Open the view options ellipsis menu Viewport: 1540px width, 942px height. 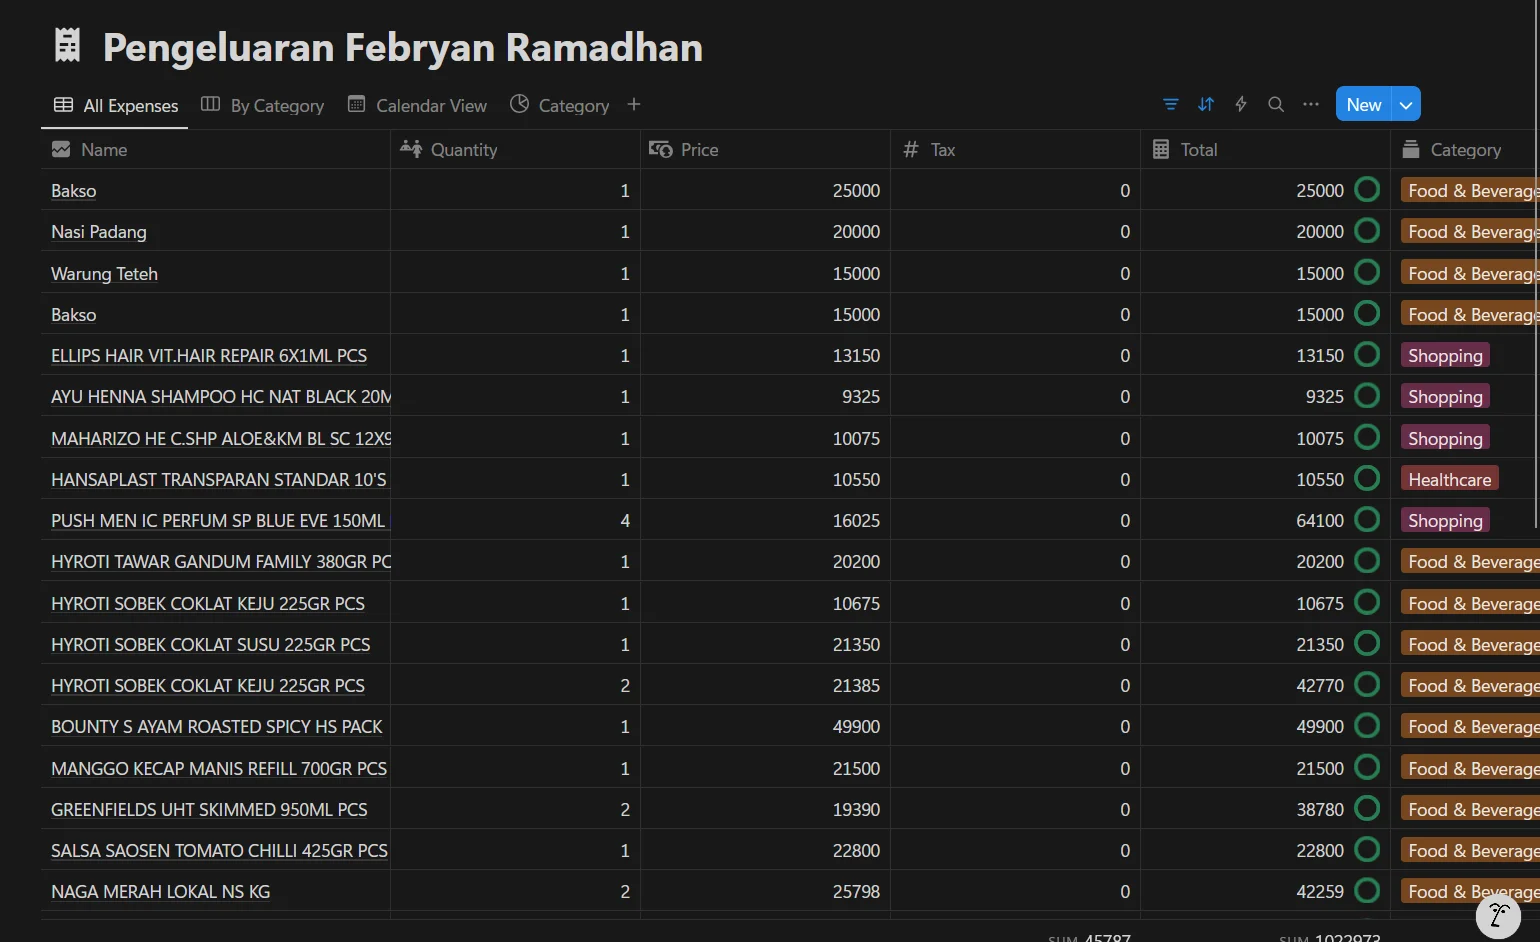pos(1310,104)
